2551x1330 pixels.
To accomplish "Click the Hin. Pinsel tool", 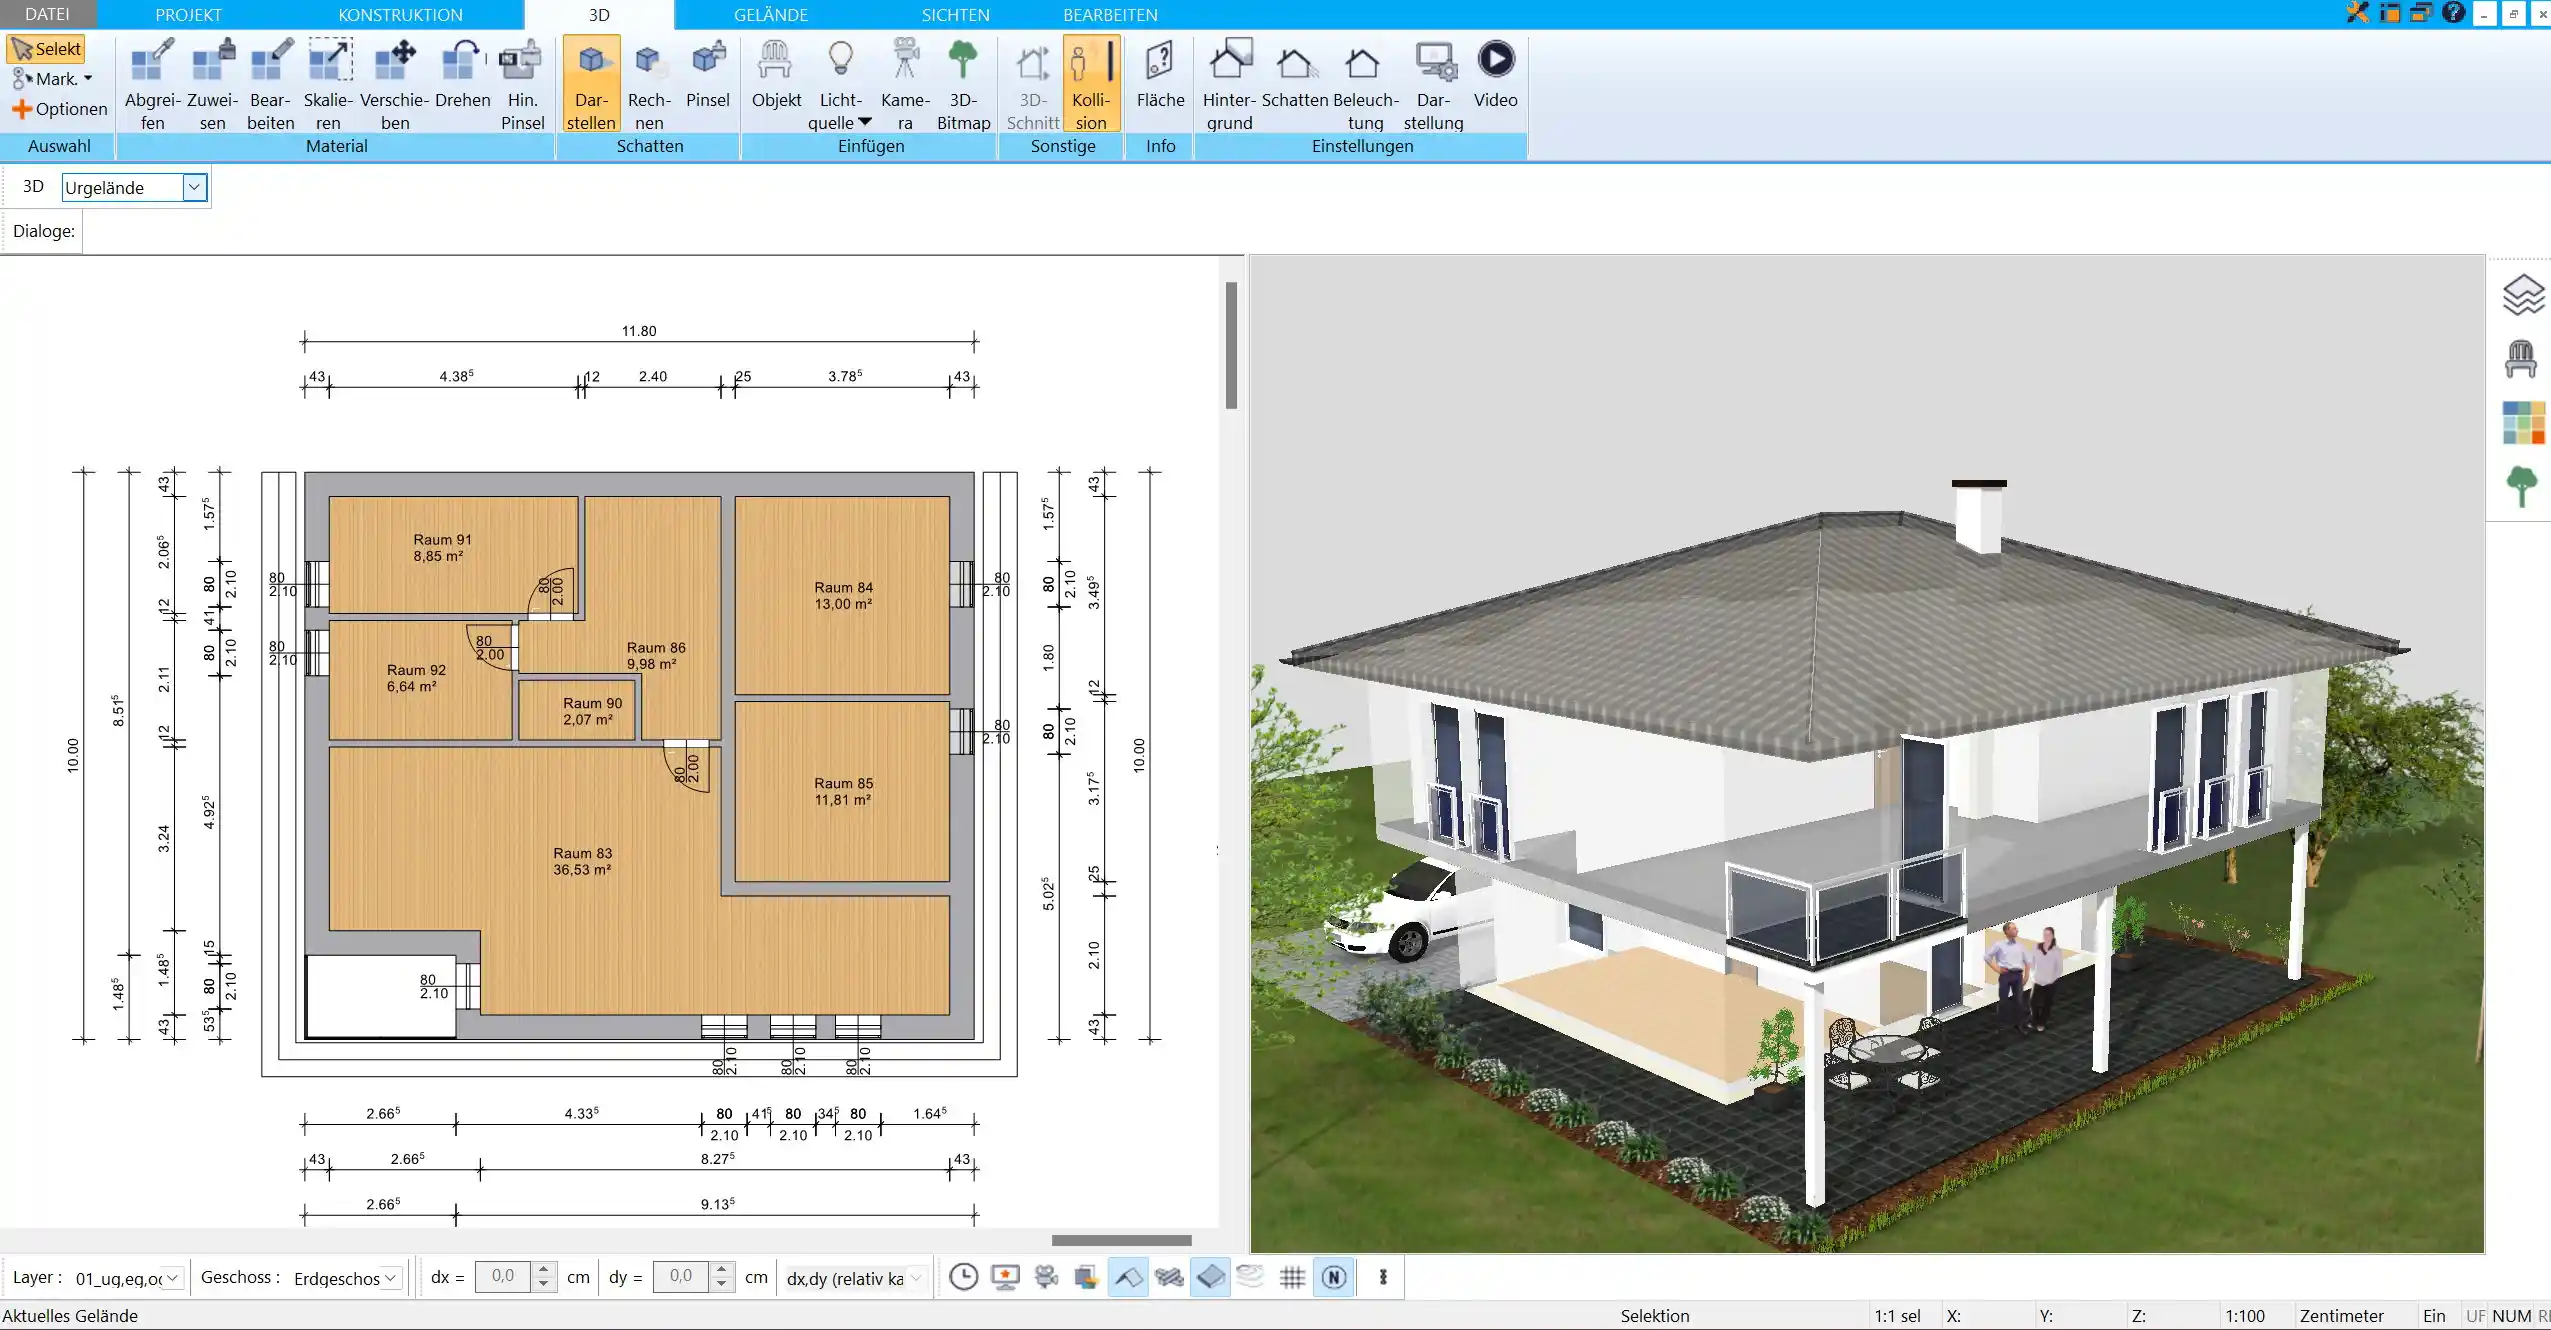I will [x=522, y=84].
